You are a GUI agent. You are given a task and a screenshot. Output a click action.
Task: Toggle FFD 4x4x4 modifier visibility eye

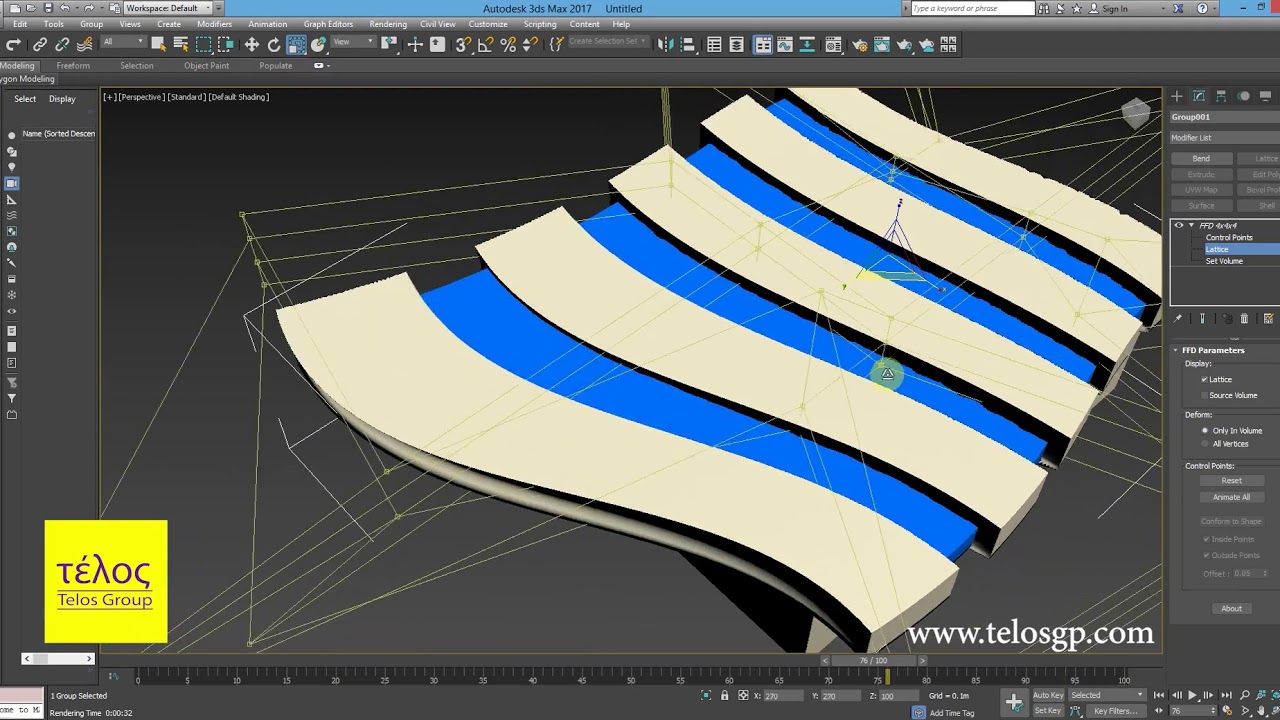pos(1178,226)
